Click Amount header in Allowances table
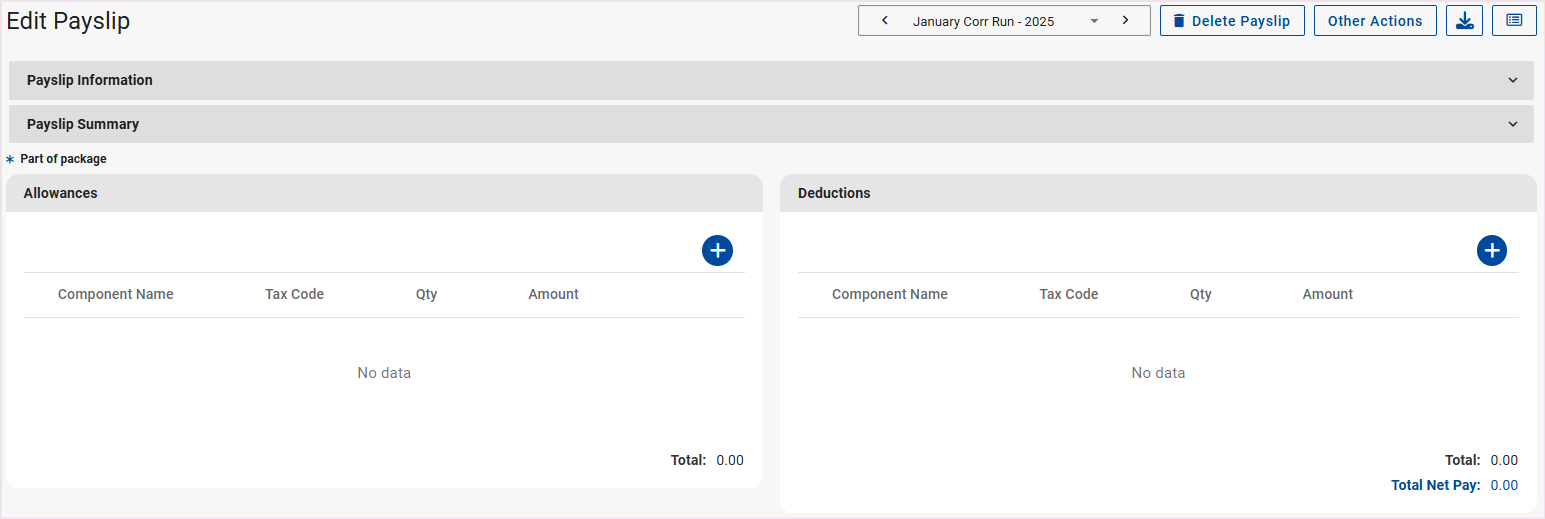The image size is (1545, 519). coord(553,294)
